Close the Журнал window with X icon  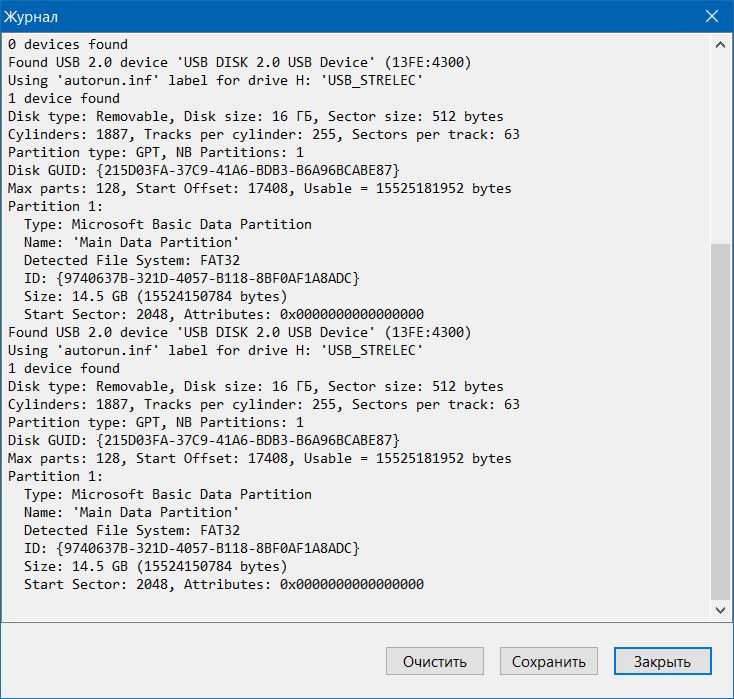pos(712,16)
